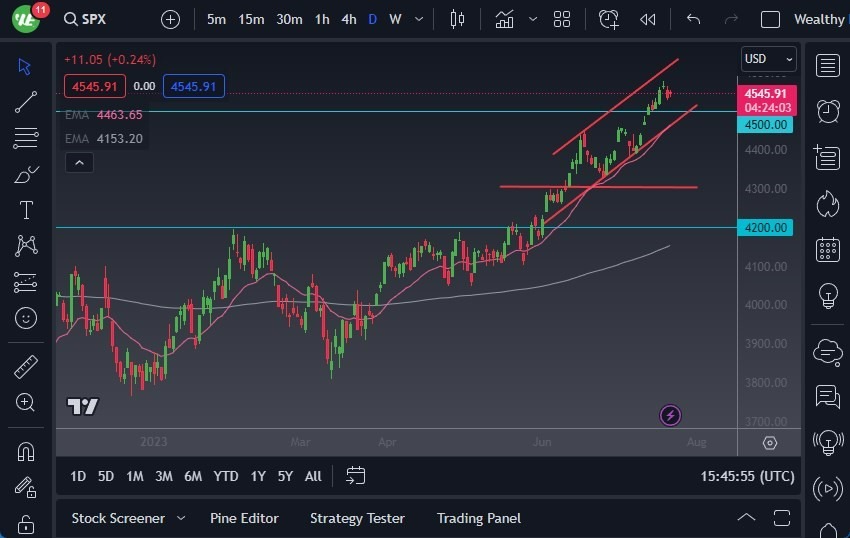The height and width of the screenshot is (538, 850).
Task: Set the range to 5Y
Action: [285, 476]
